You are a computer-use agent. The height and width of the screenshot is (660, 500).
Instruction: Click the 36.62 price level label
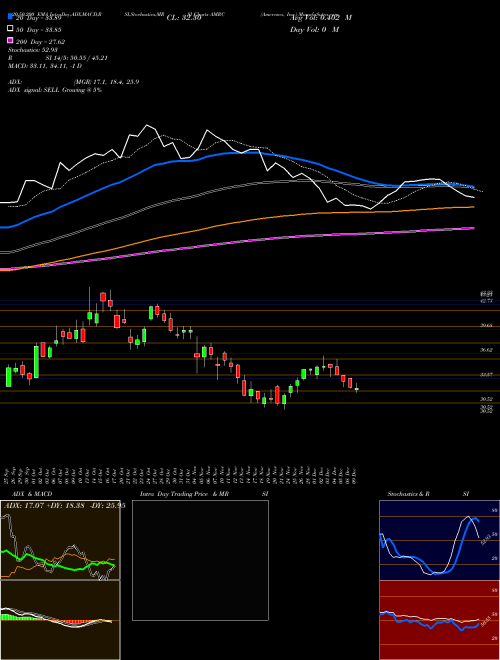tap(487, 350)
